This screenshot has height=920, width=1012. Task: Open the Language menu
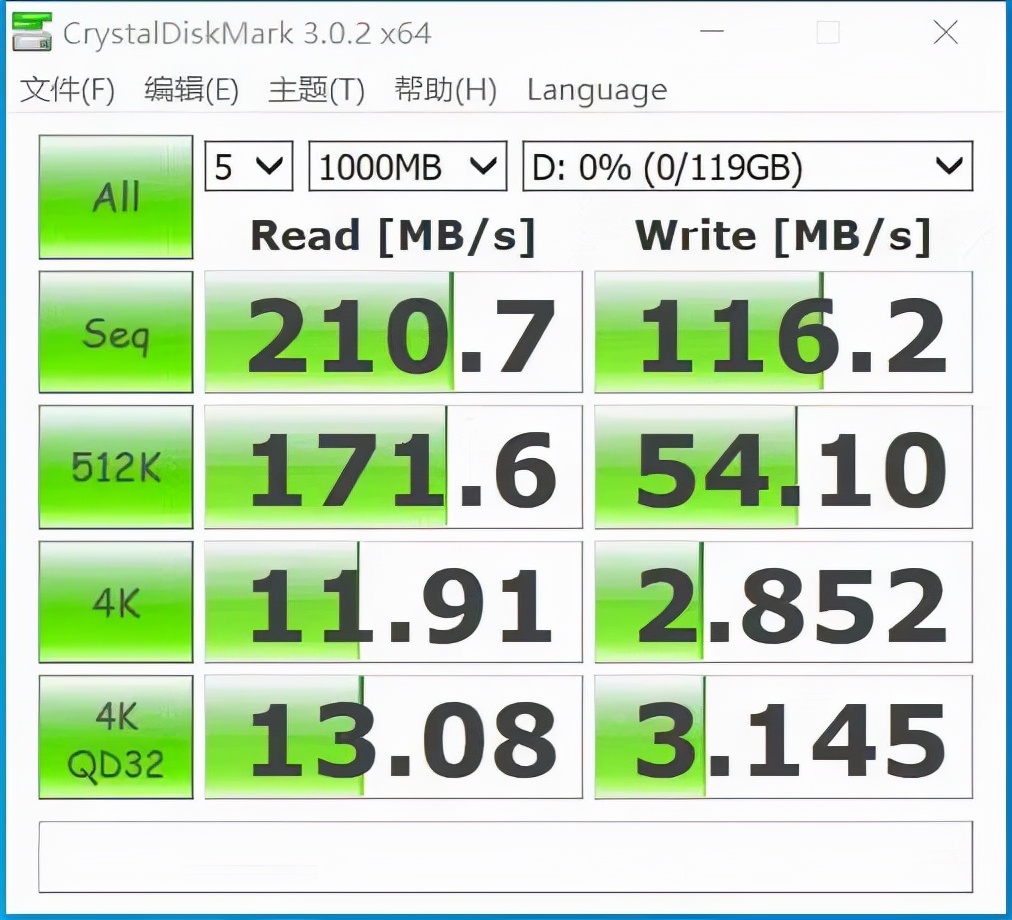coord(596,89)
